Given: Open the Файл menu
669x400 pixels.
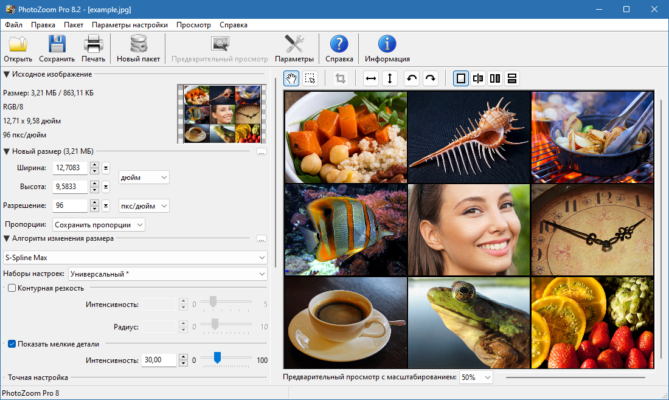Looking at the screenshot, I should click(x=14, y=25).
